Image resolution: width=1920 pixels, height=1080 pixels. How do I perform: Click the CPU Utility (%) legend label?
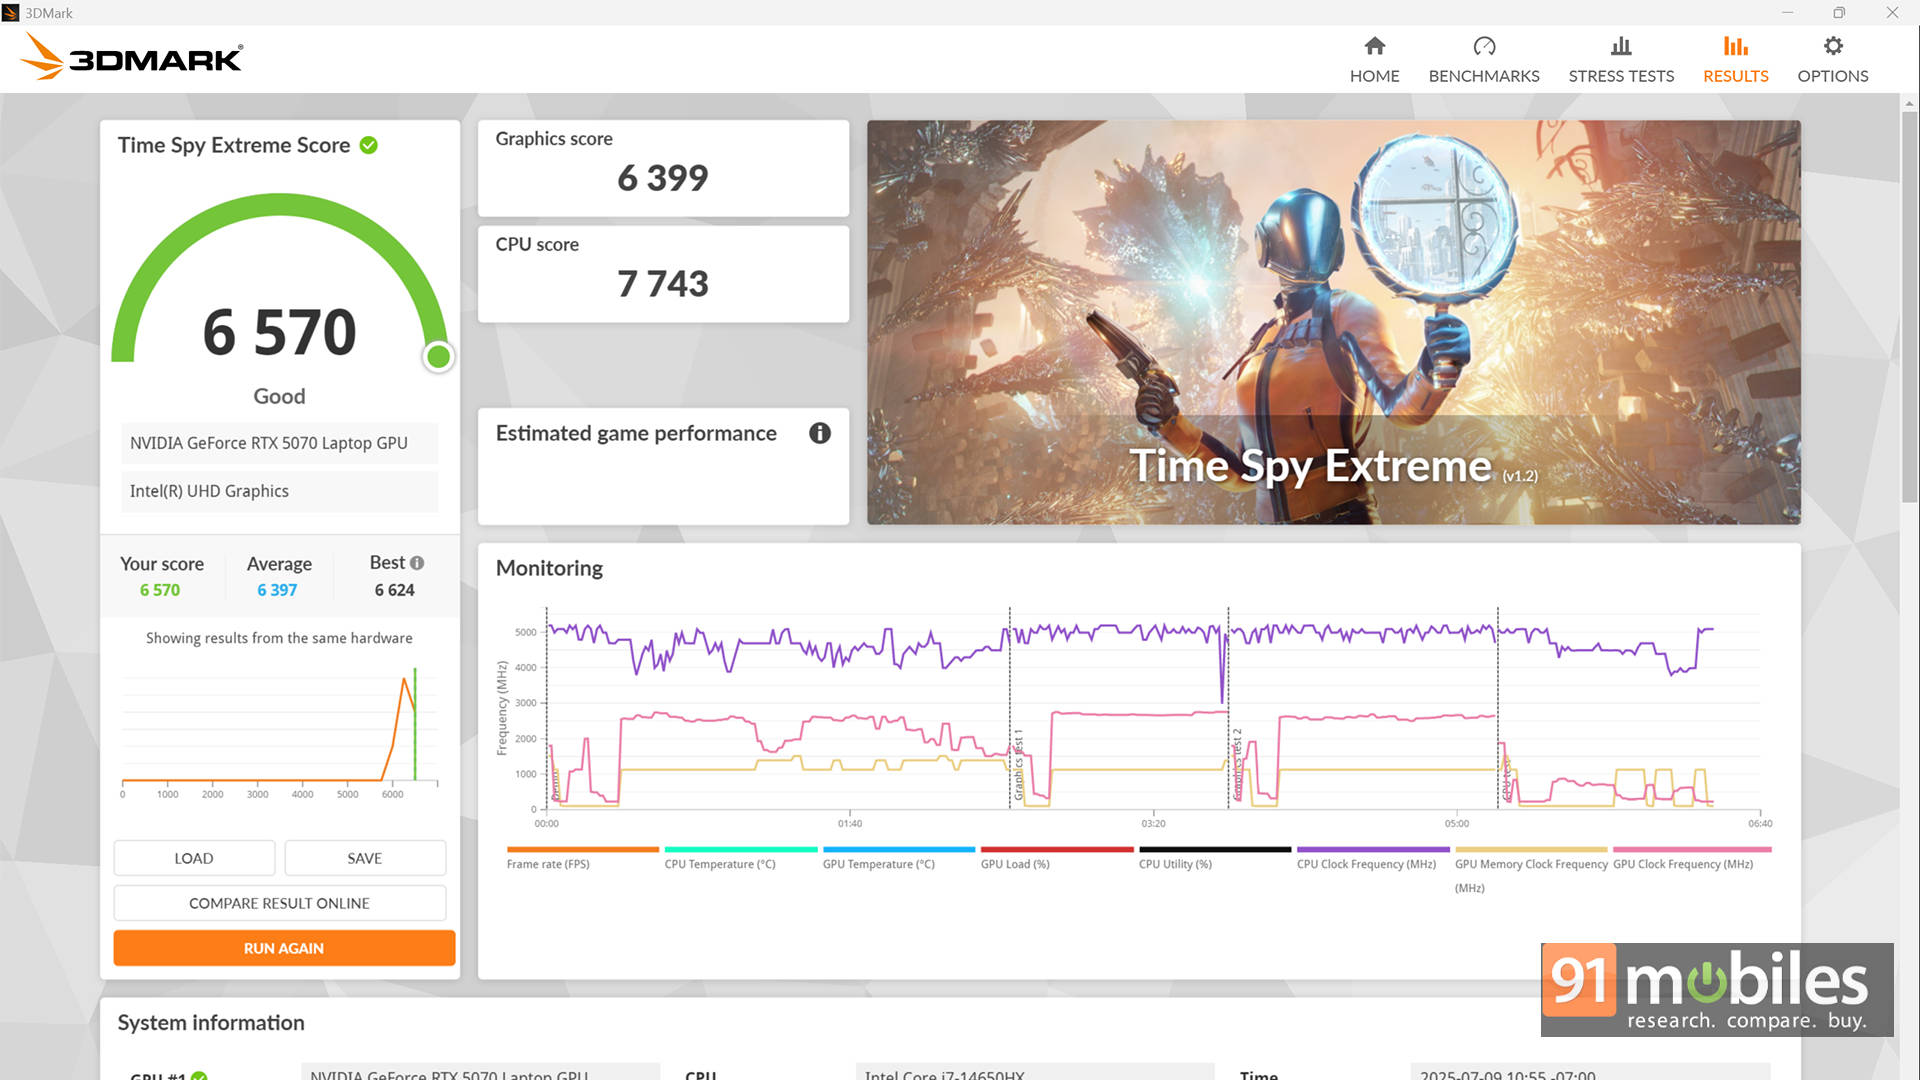tap(1175, 864)
